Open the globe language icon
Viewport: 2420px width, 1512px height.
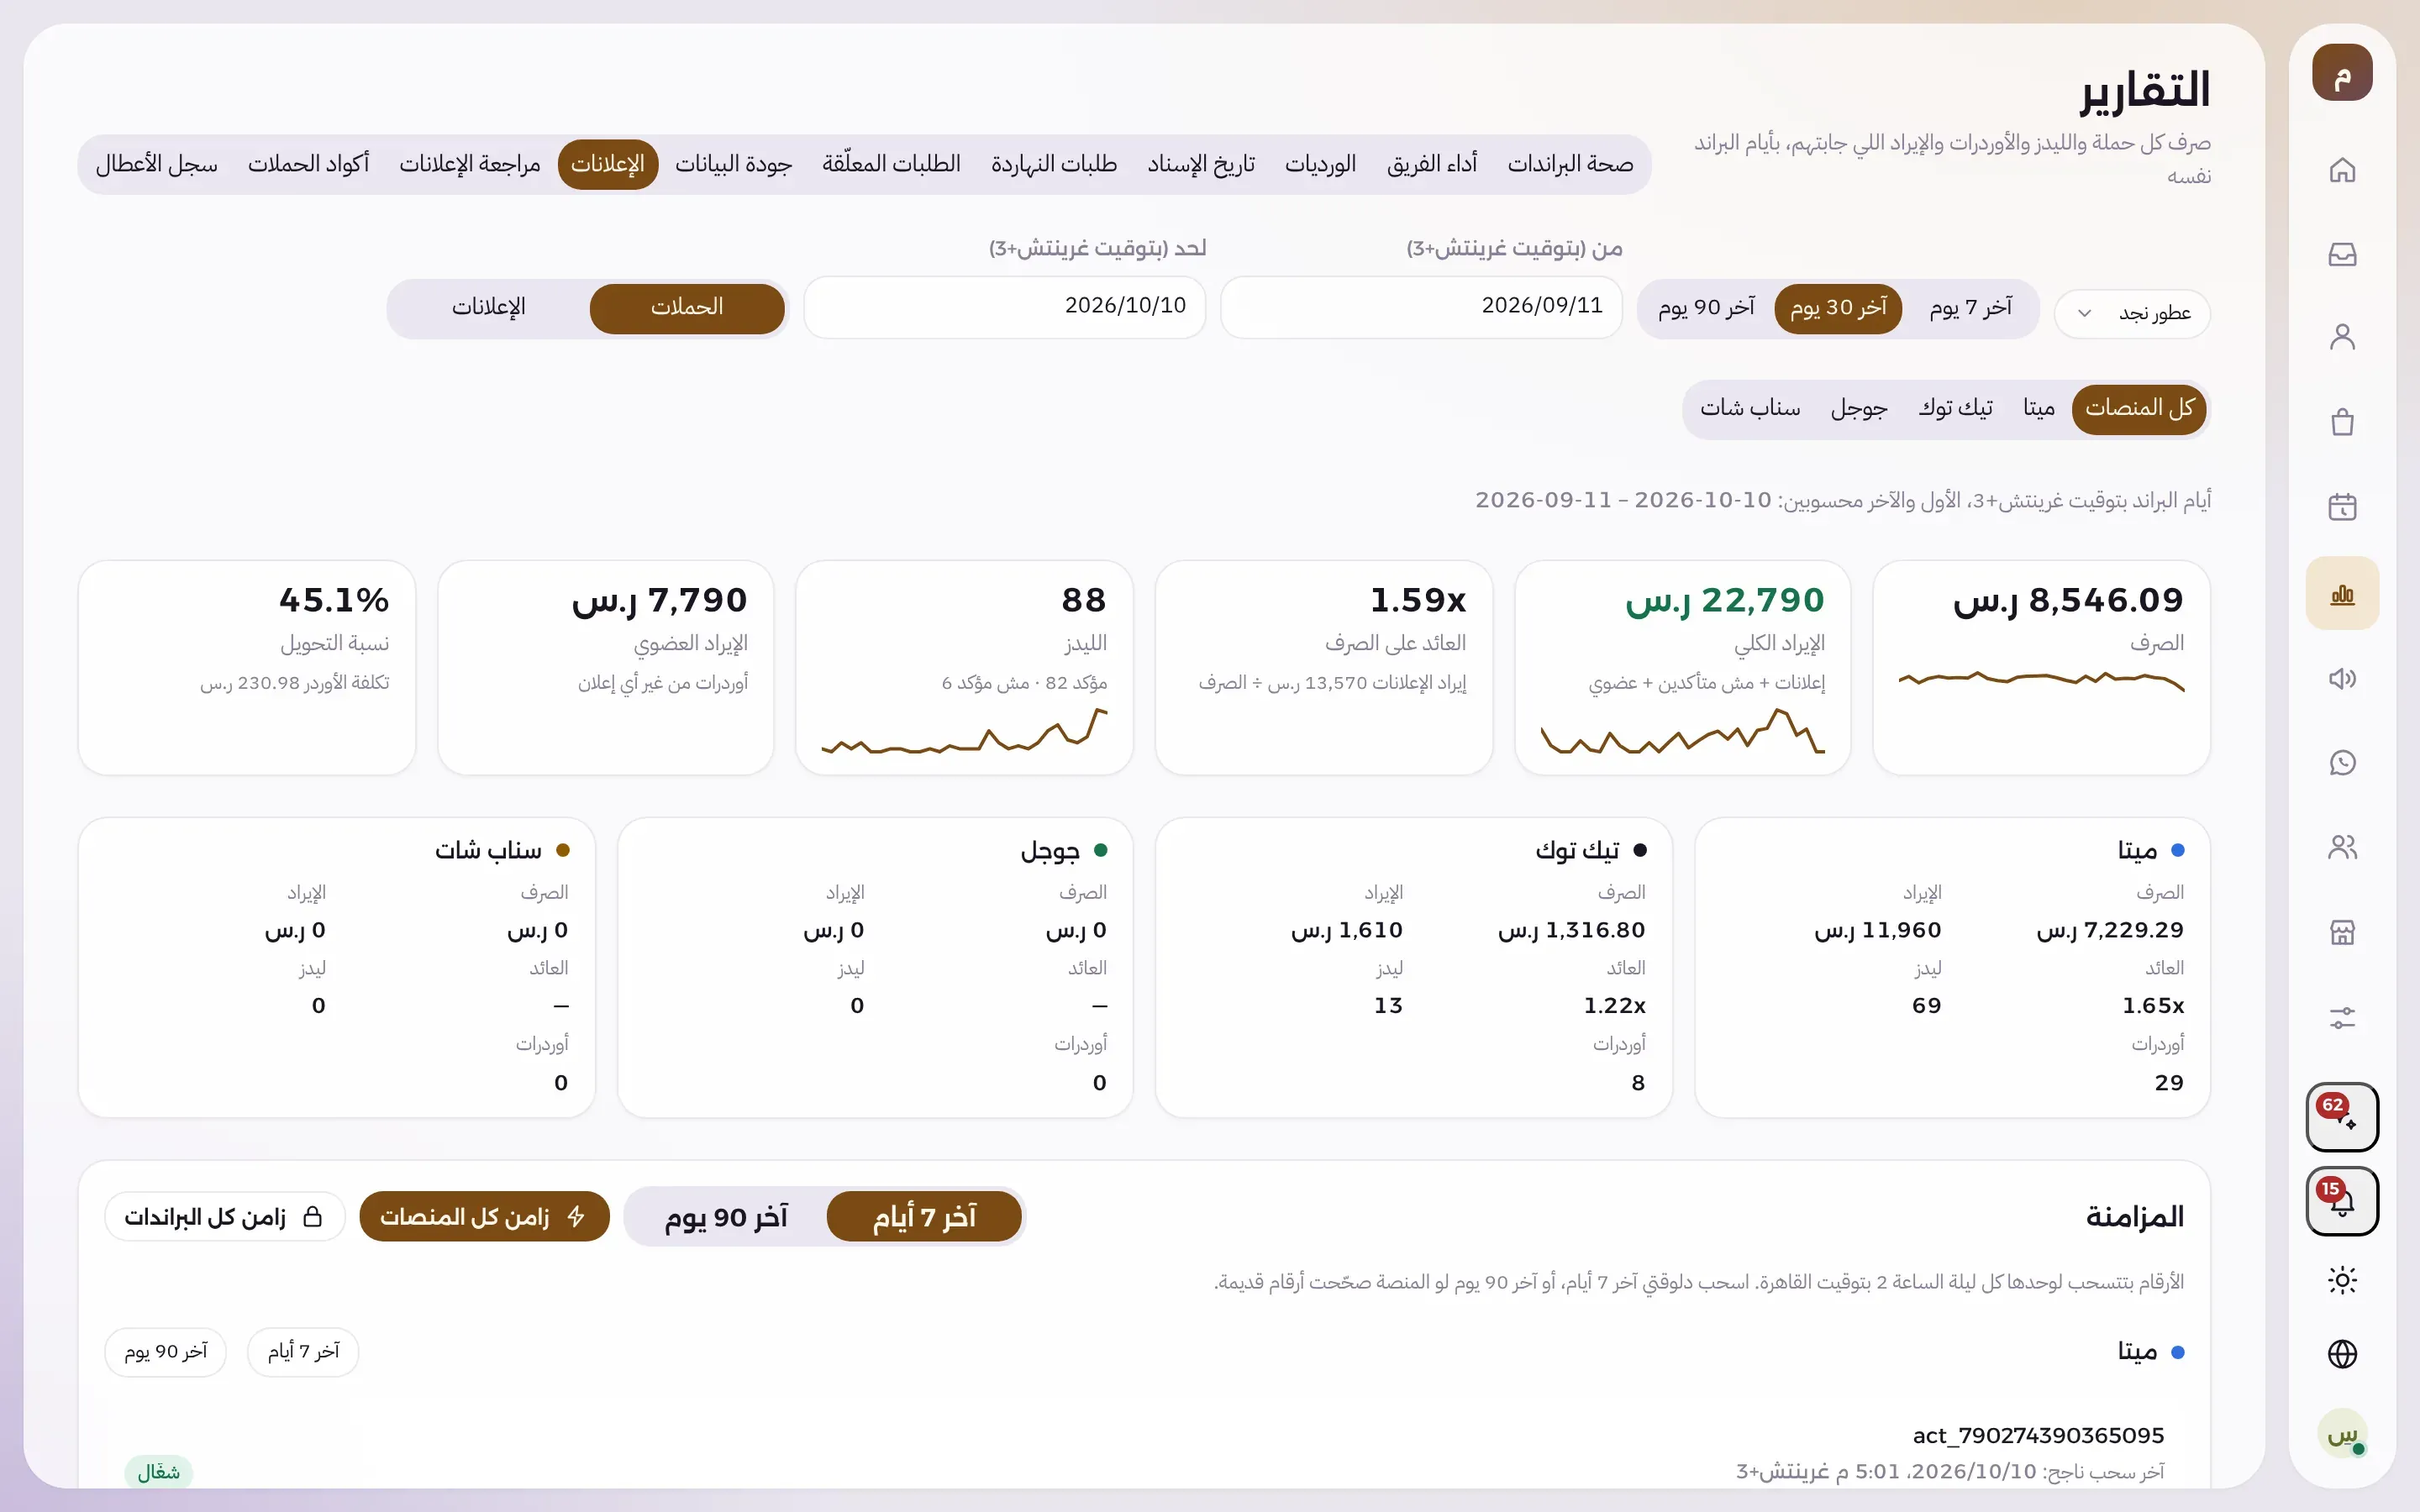click(2342, 1354)
